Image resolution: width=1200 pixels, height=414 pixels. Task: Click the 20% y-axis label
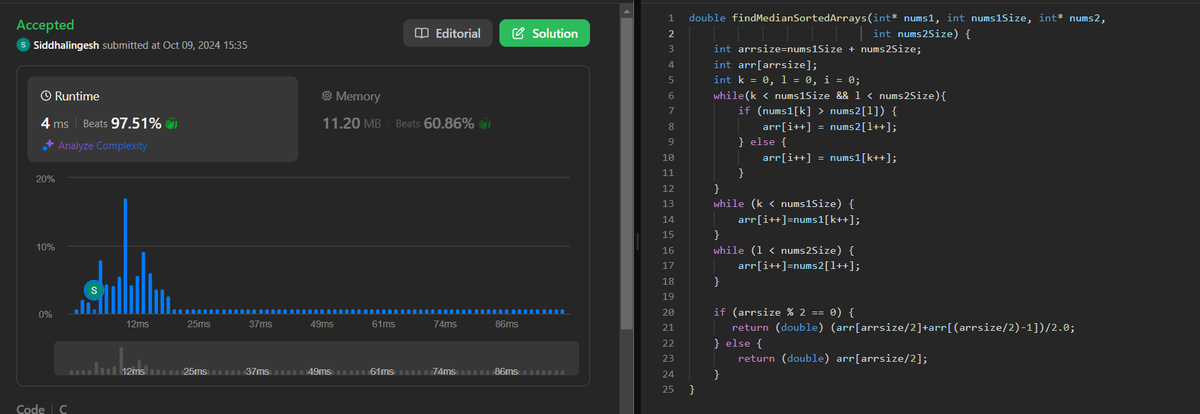coord(45,179)
